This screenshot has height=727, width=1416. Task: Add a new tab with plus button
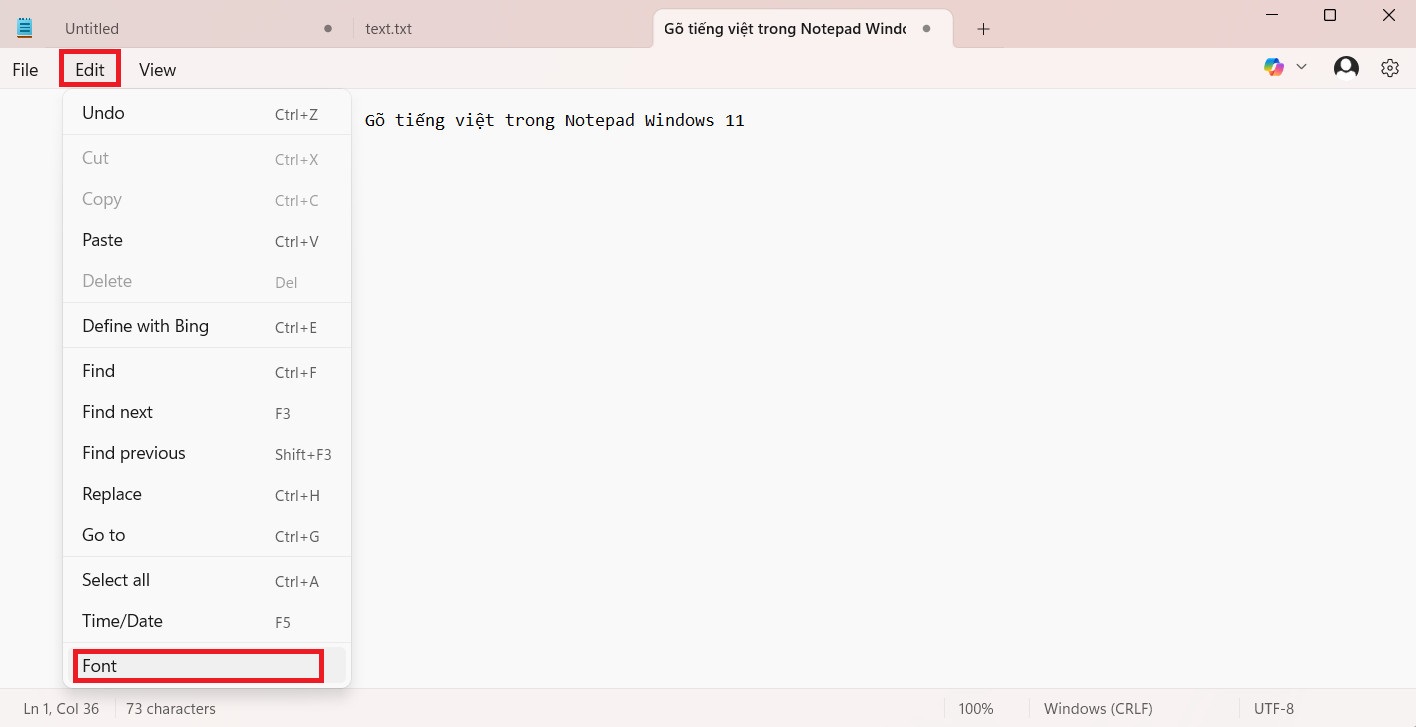tap(983, 29)
